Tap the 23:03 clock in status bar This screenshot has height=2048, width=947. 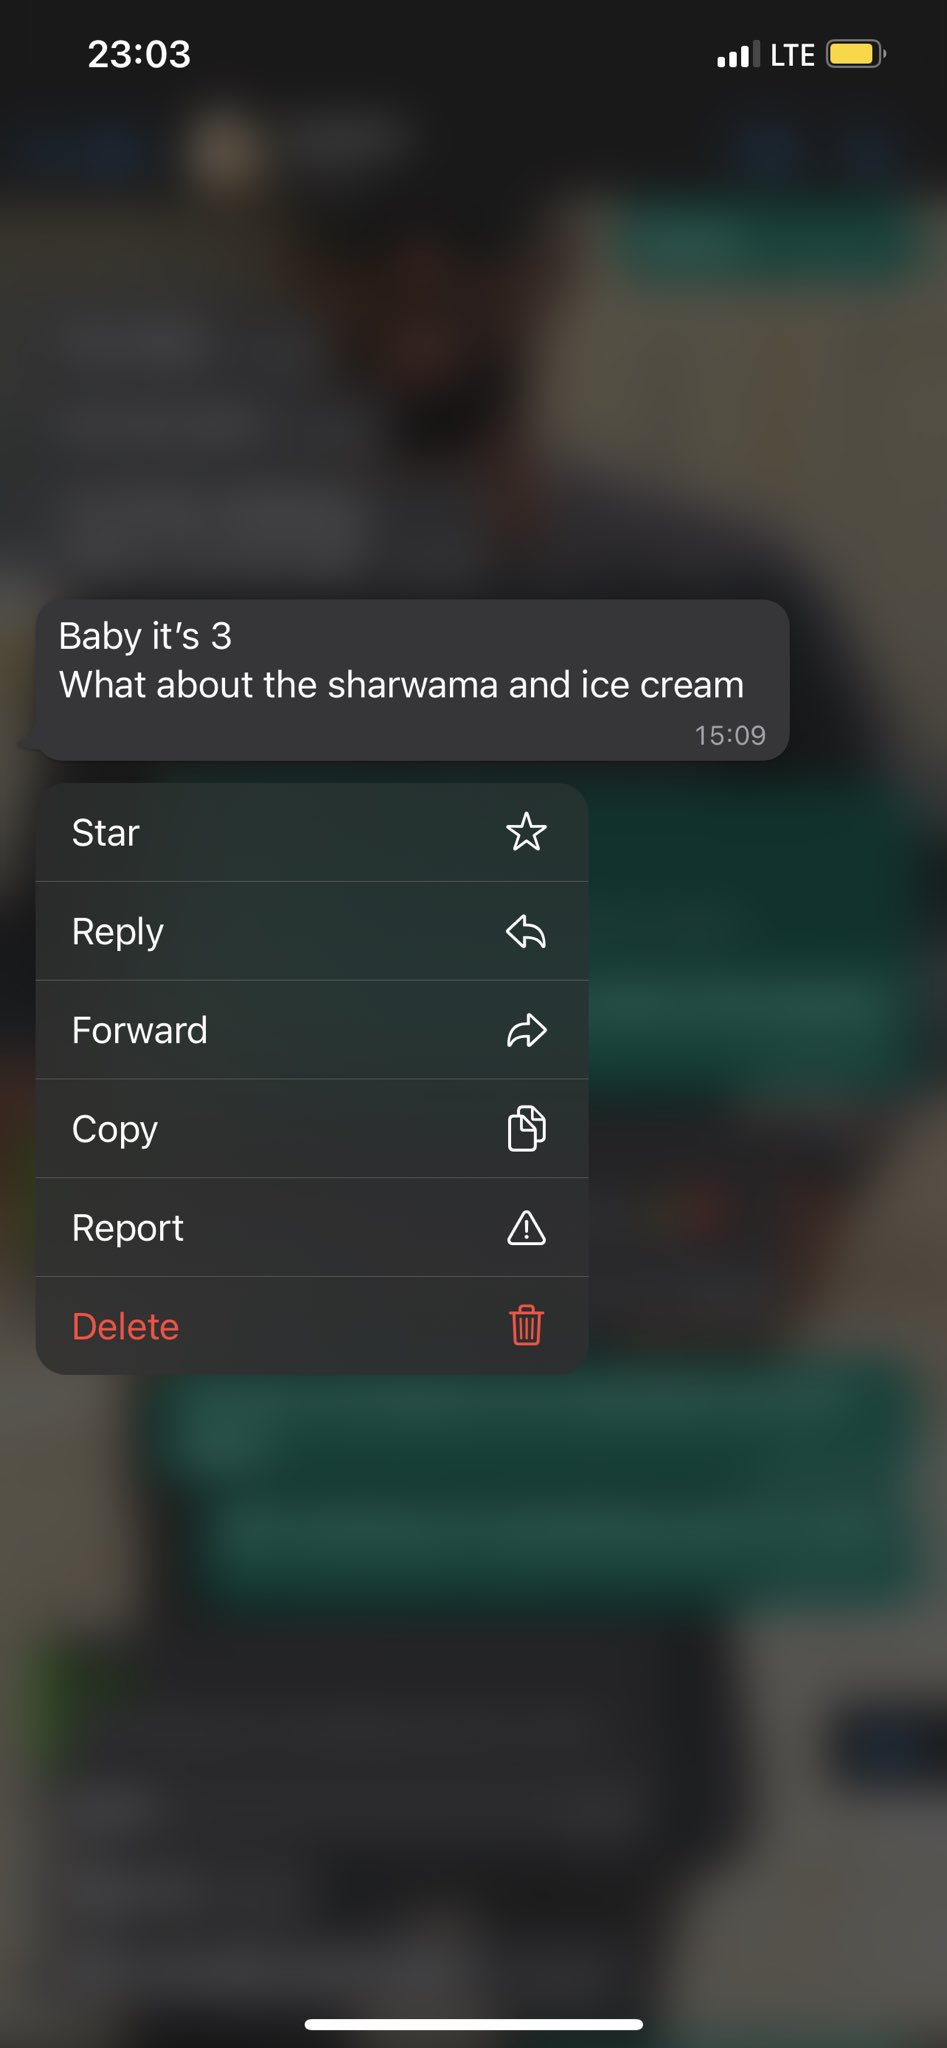tap(139, 54)
